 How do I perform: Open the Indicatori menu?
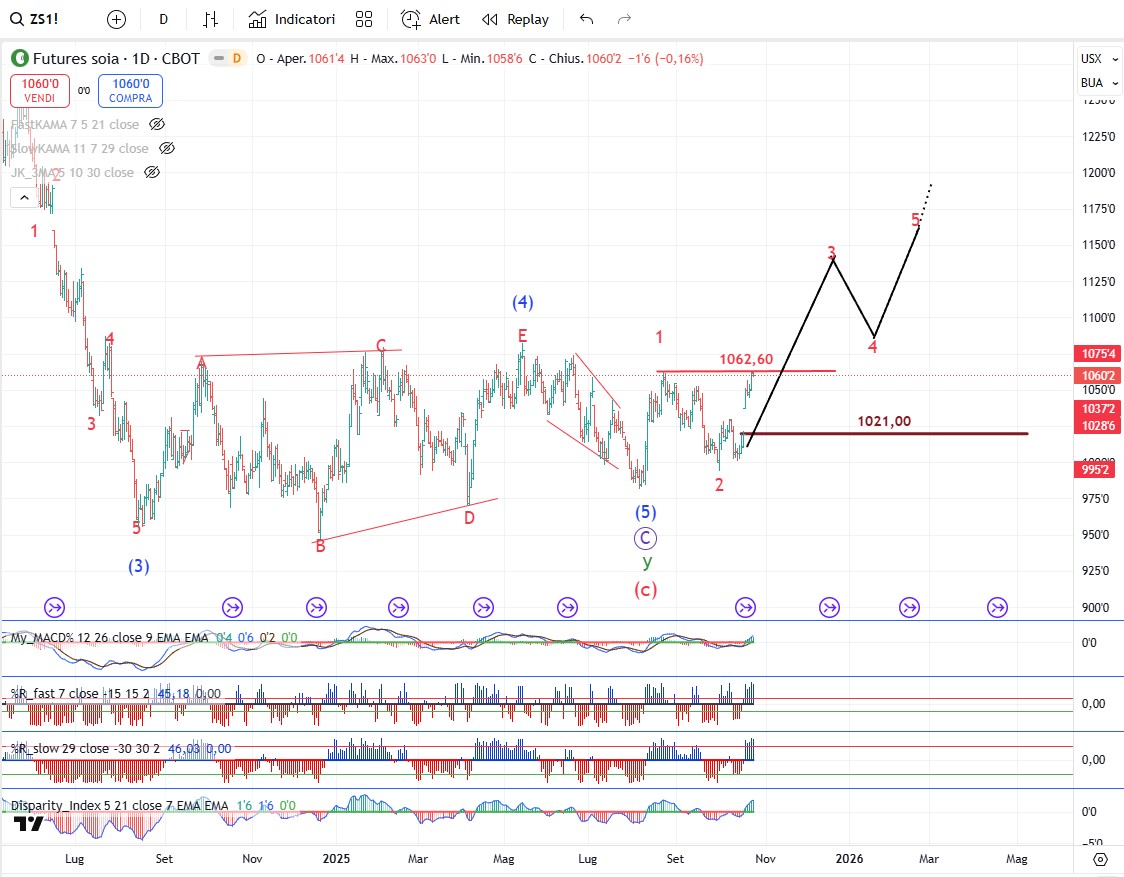coord(292,19)
